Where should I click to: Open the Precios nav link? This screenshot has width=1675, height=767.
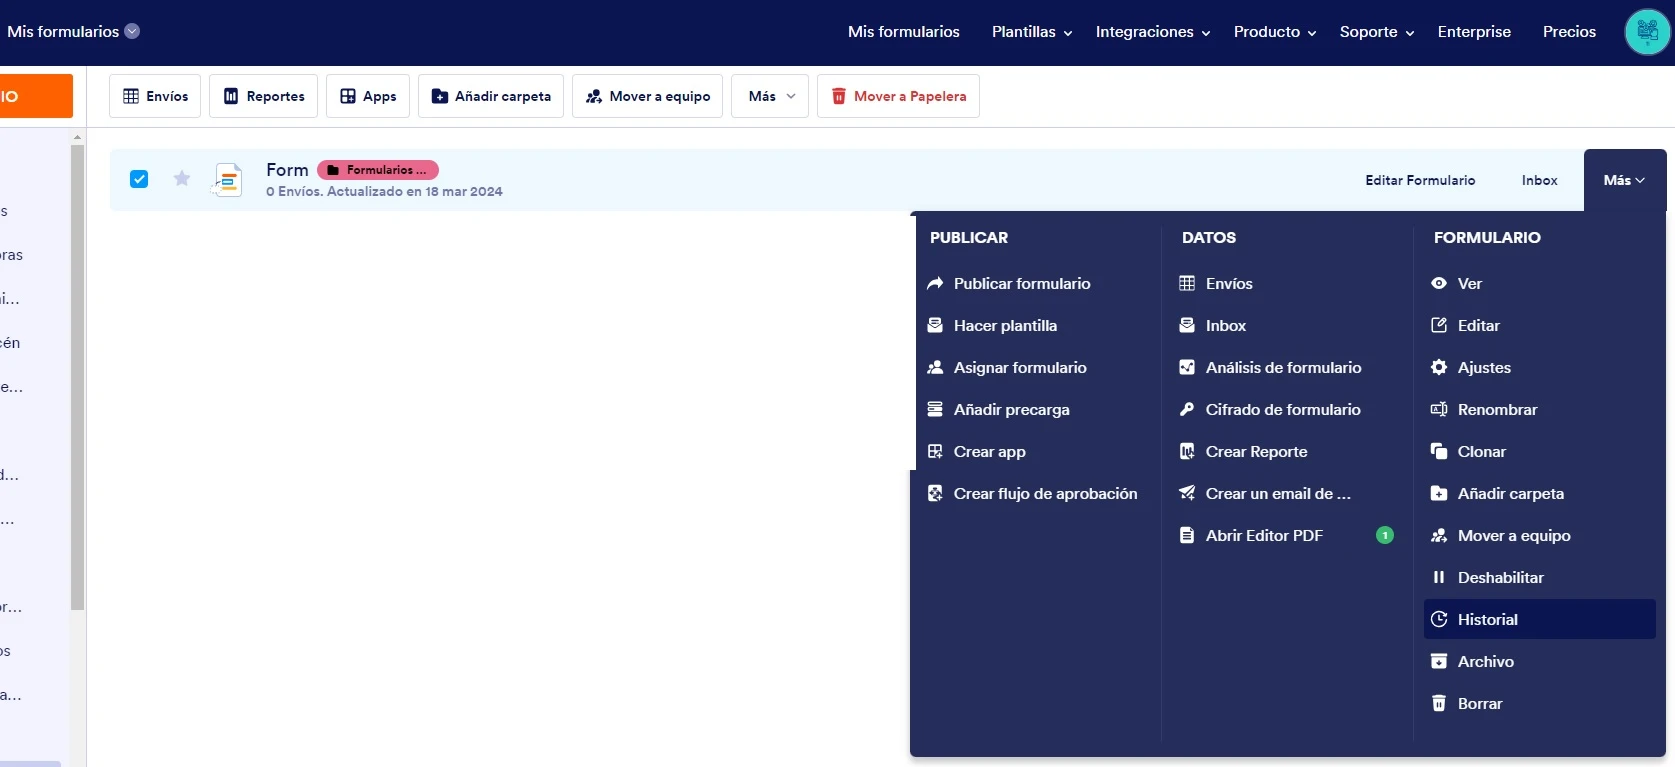[x=1569, y=32]
